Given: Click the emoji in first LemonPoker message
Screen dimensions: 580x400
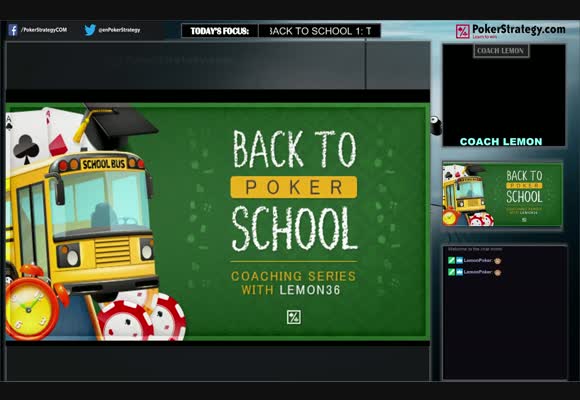Looking at the screenshot, I should [x=498, y=261].
